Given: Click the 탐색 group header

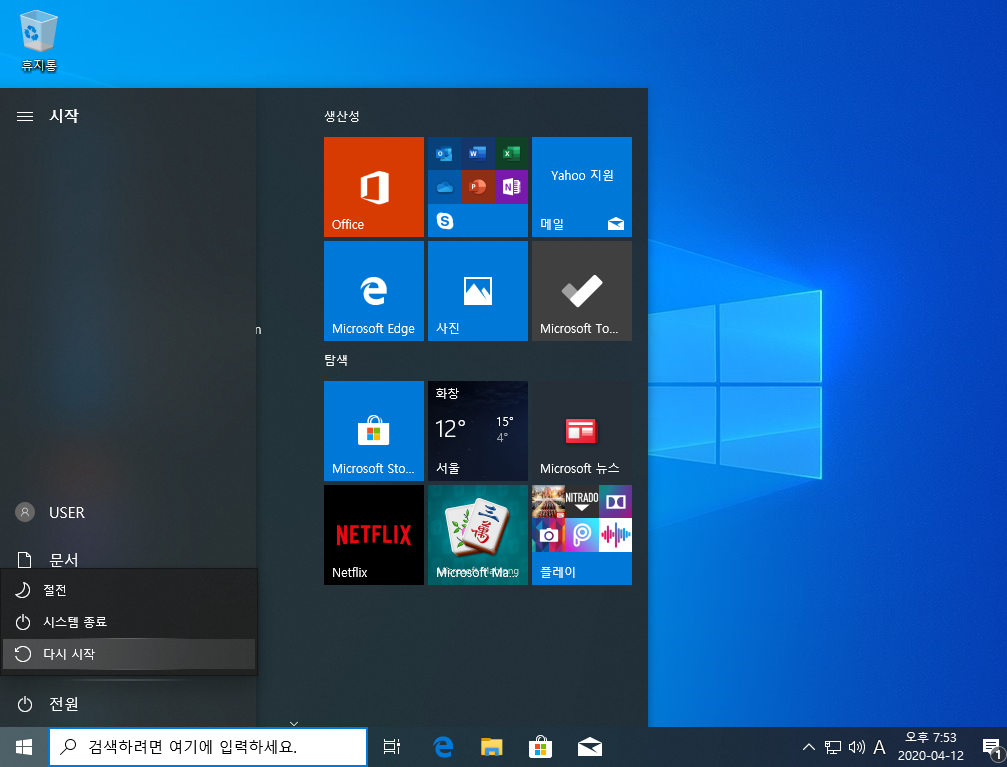Looking at the screenshot, I should coord(336,360).
